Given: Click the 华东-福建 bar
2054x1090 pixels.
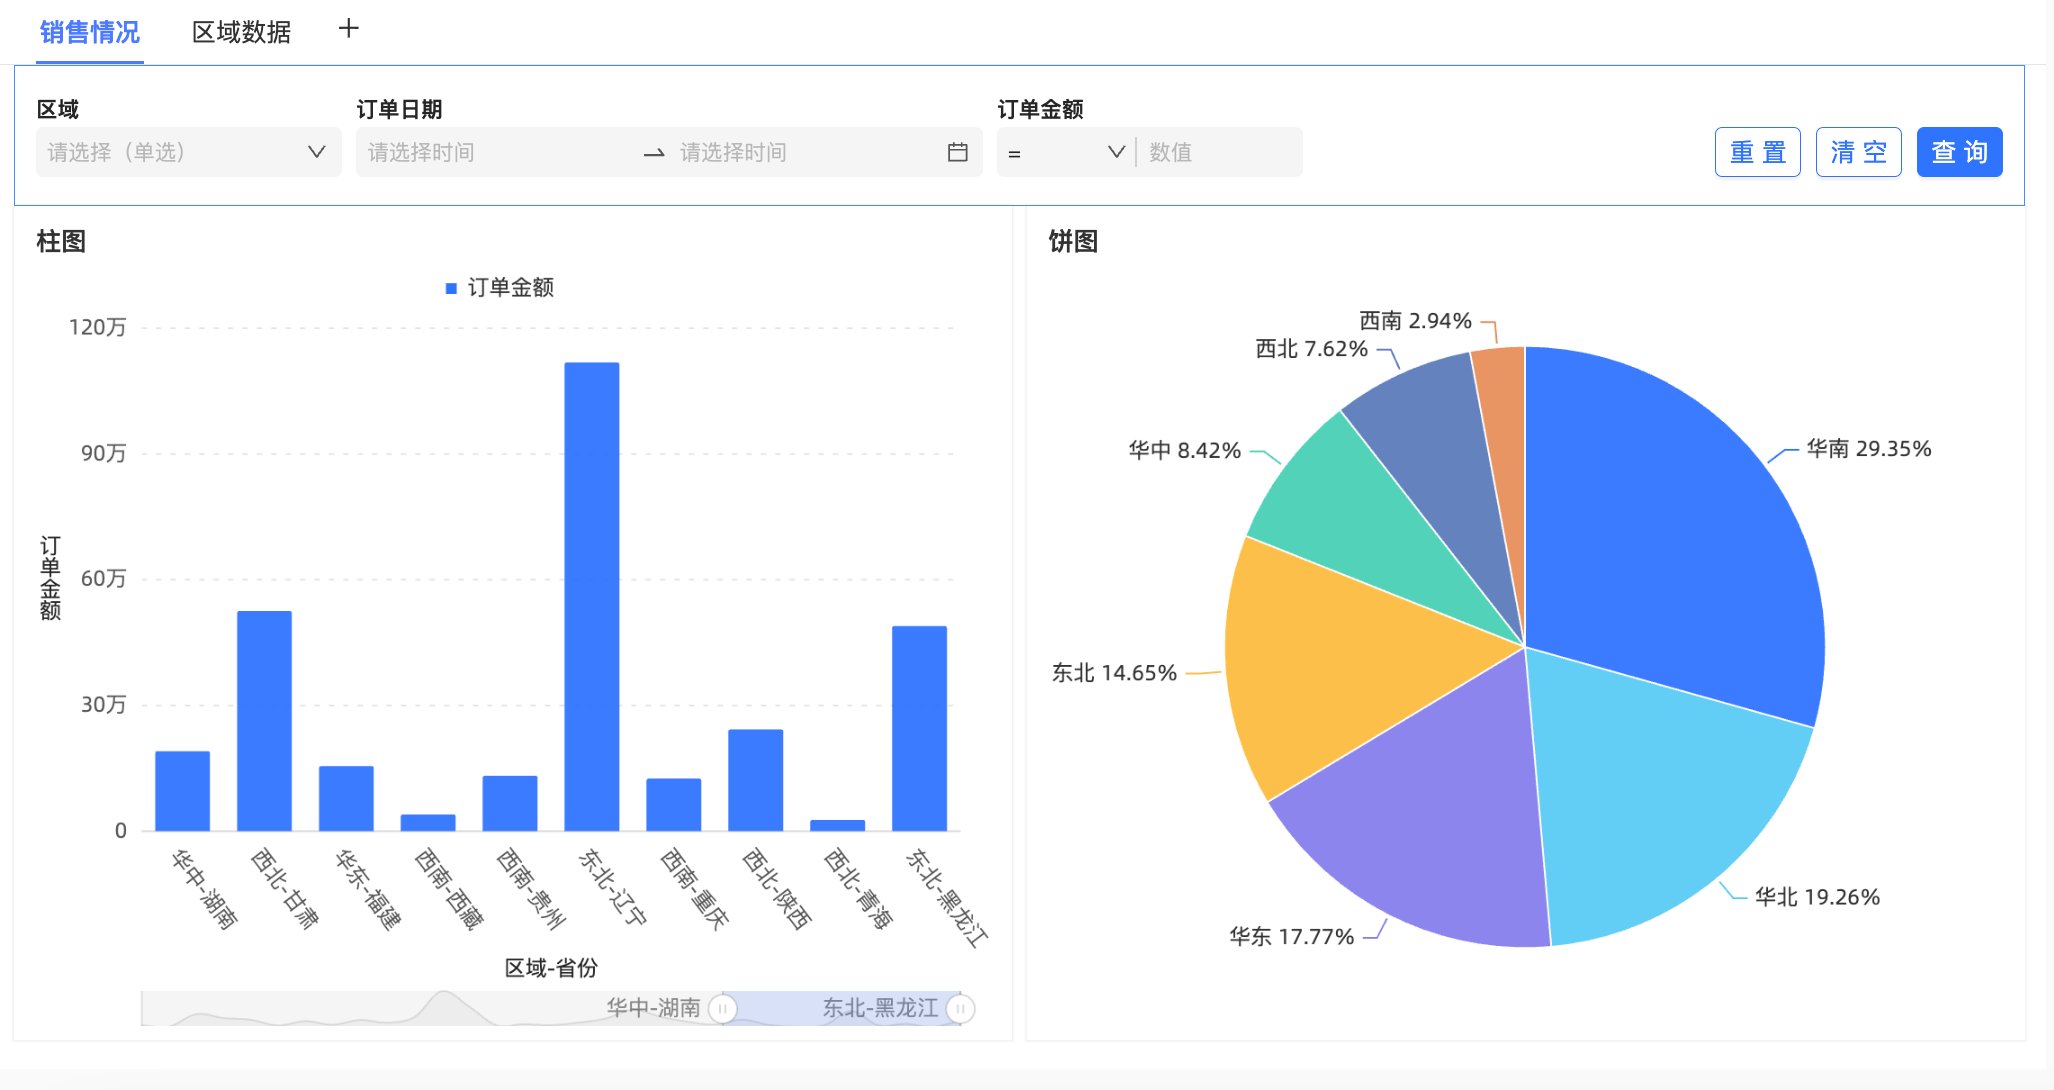Looking at the screenshot, I should click(x=346, y=798).
